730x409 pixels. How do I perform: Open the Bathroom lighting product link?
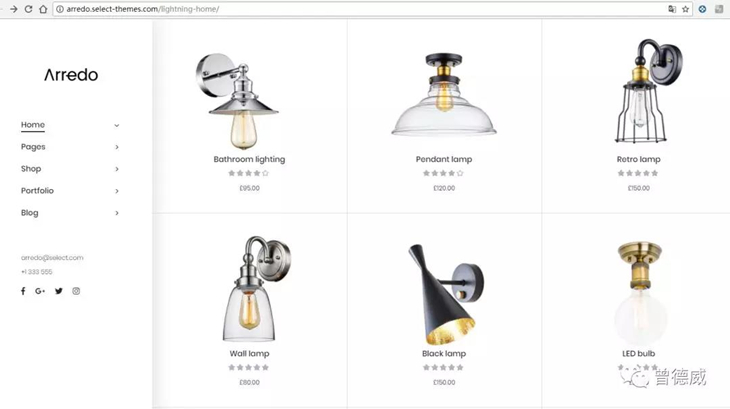tap(249, 159)
